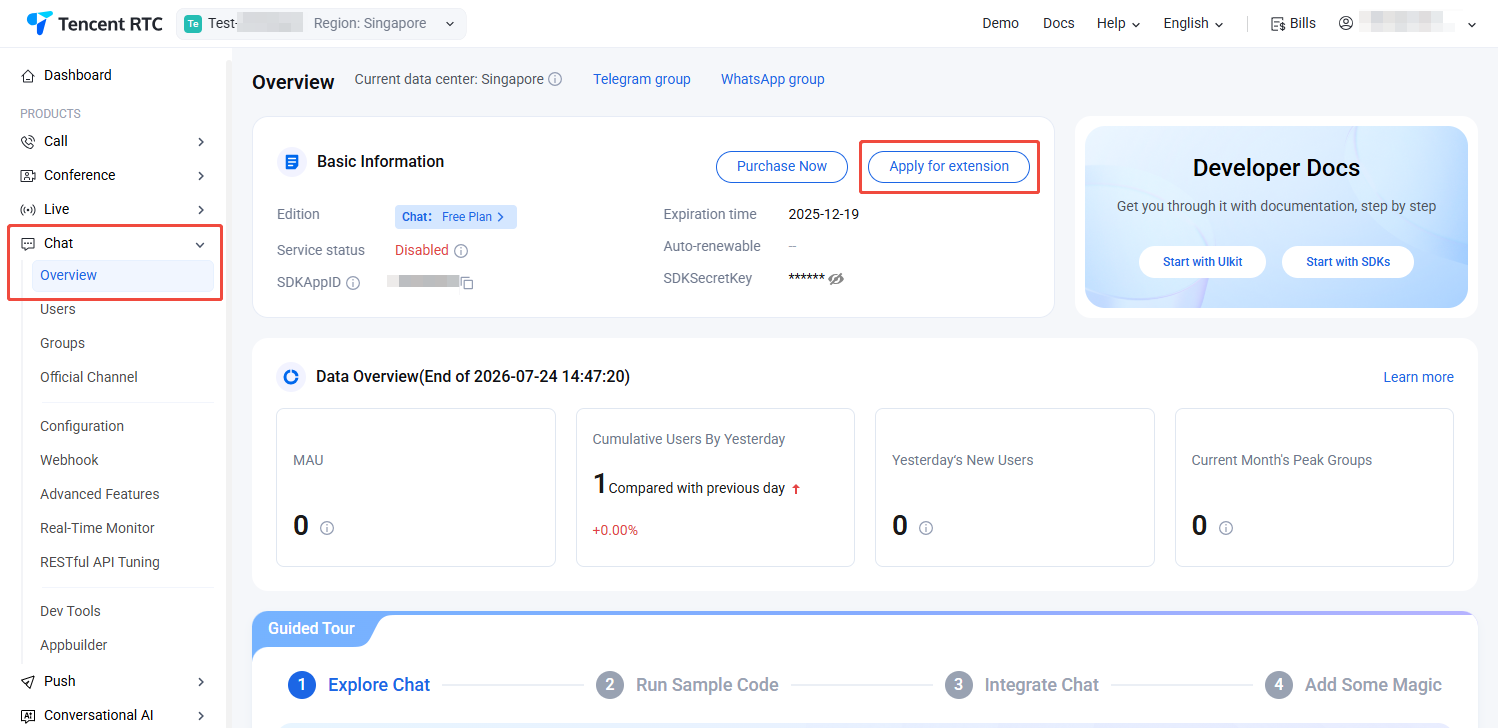Click the Apply for extension button
This screenshot has width=1498, height=728.
949,167
